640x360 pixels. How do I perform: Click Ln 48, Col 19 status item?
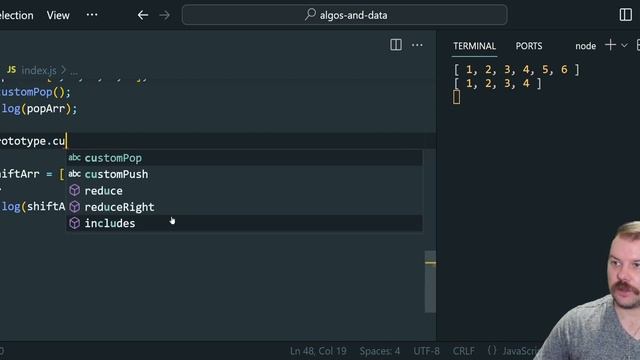click(x=318, y=351)
